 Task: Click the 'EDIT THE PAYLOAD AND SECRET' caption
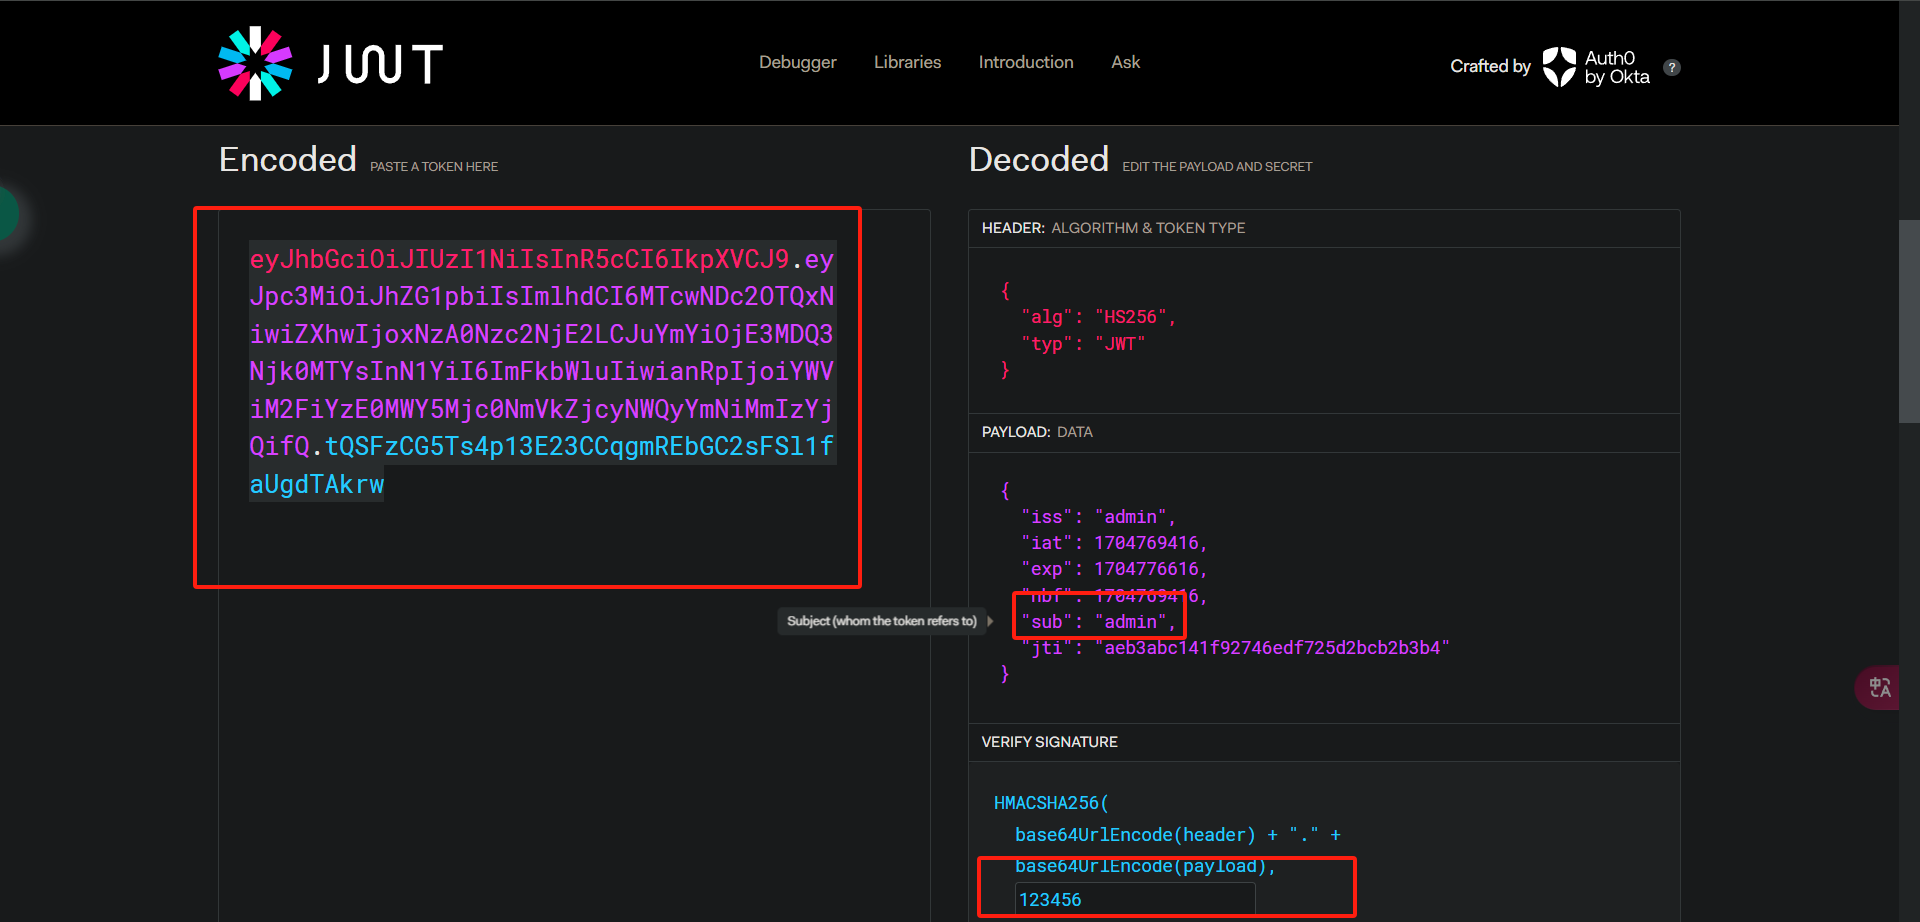[x=1217, y=167]
